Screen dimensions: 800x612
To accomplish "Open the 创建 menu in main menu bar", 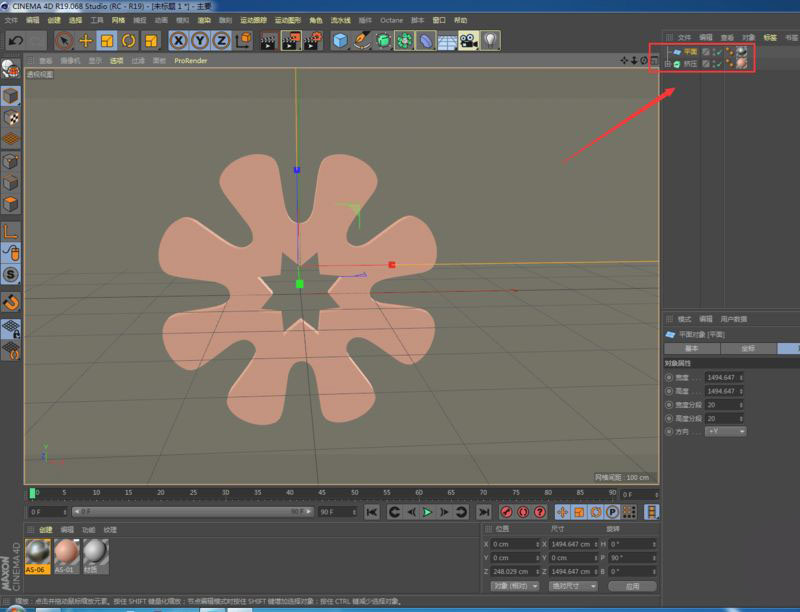I will (54, 20).
